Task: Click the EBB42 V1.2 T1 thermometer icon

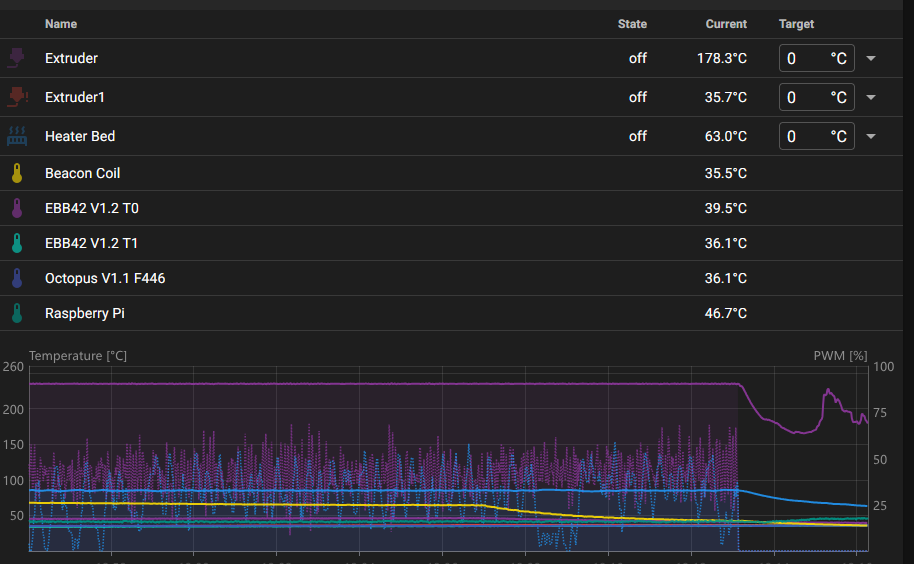Action: tap(17, 243)
